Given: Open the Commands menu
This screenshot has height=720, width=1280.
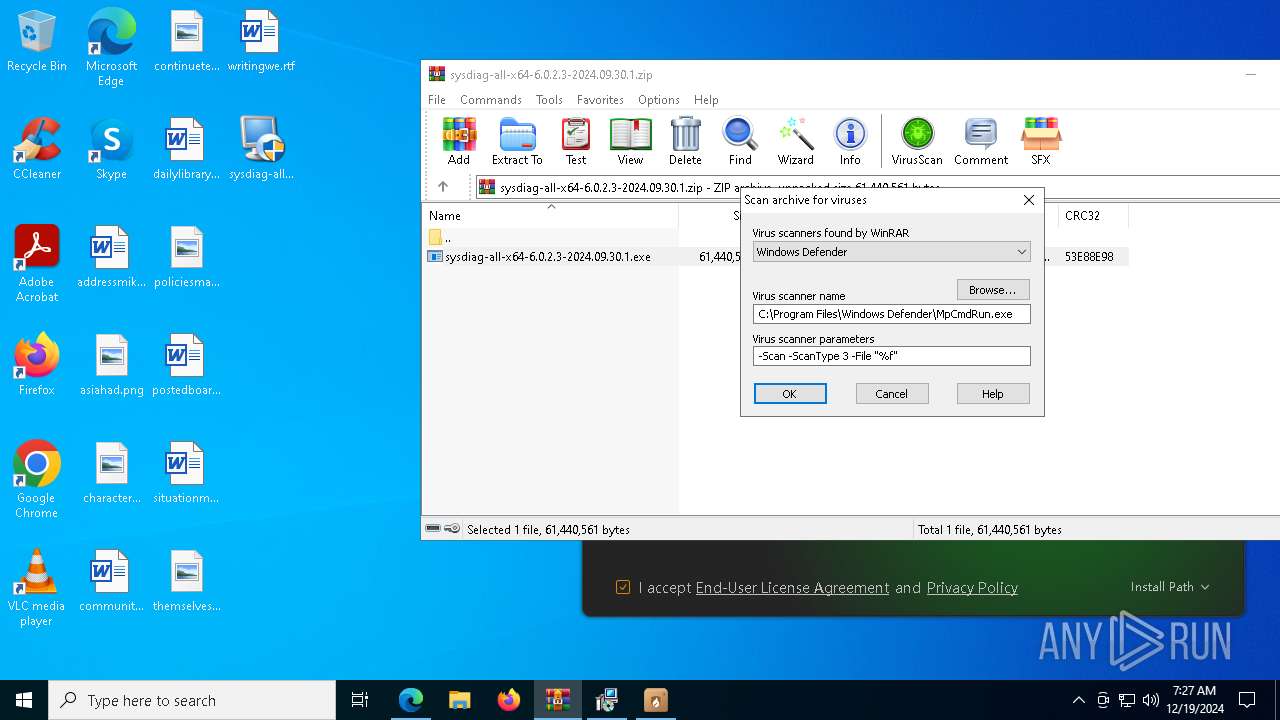Looking at the screenshot, I should (x=491, y=100).
